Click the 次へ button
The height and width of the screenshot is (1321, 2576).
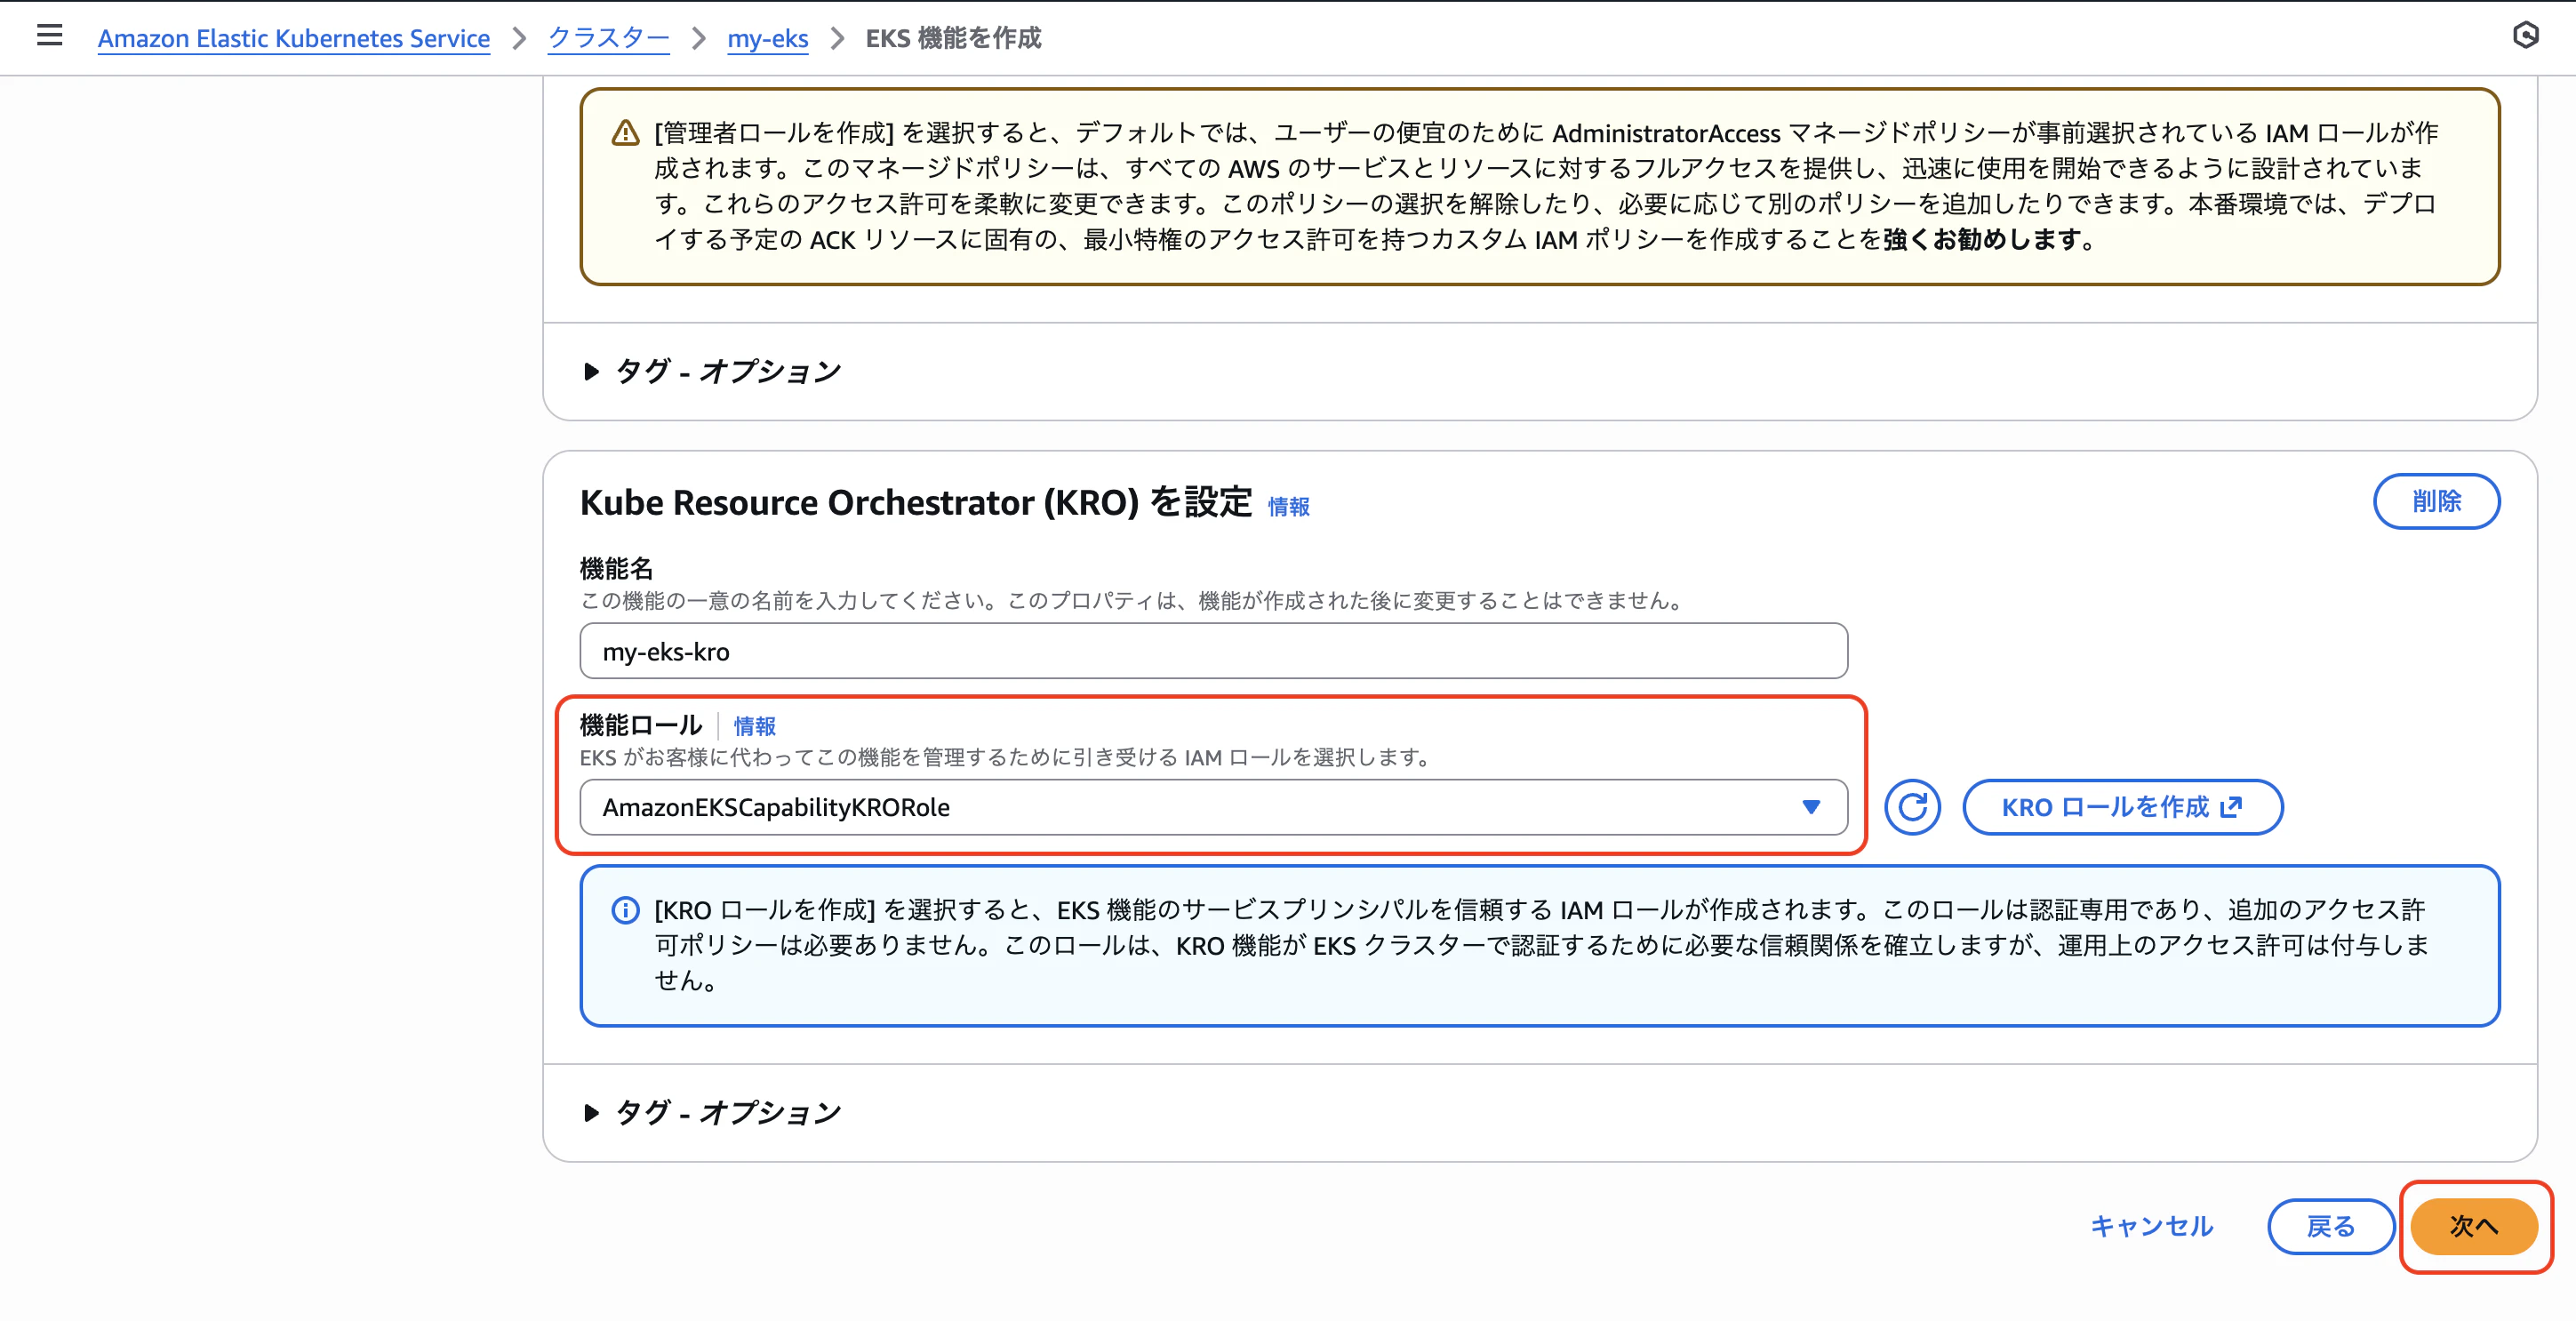pyautogui.click(x=2474, y=1227)
